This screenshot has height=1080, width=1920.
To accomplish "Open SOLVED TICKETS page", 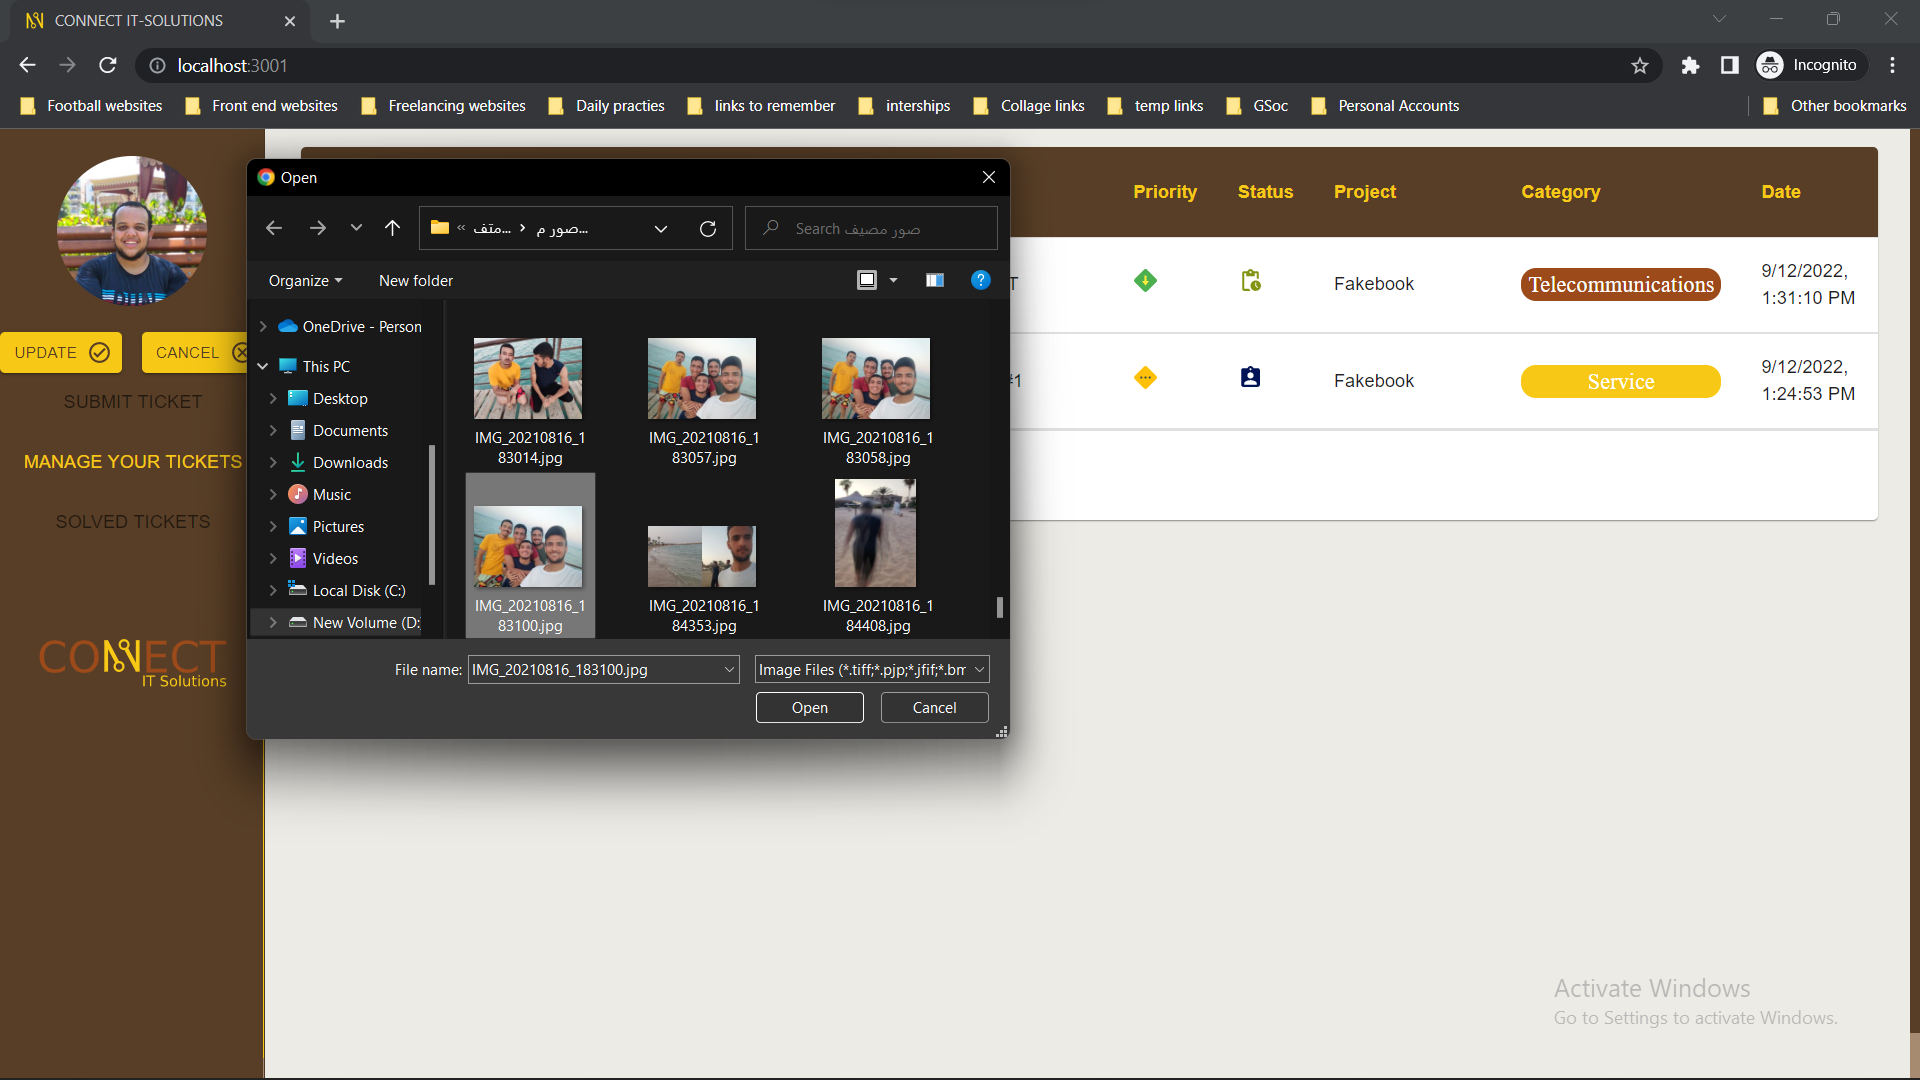I will pos(133,522).
